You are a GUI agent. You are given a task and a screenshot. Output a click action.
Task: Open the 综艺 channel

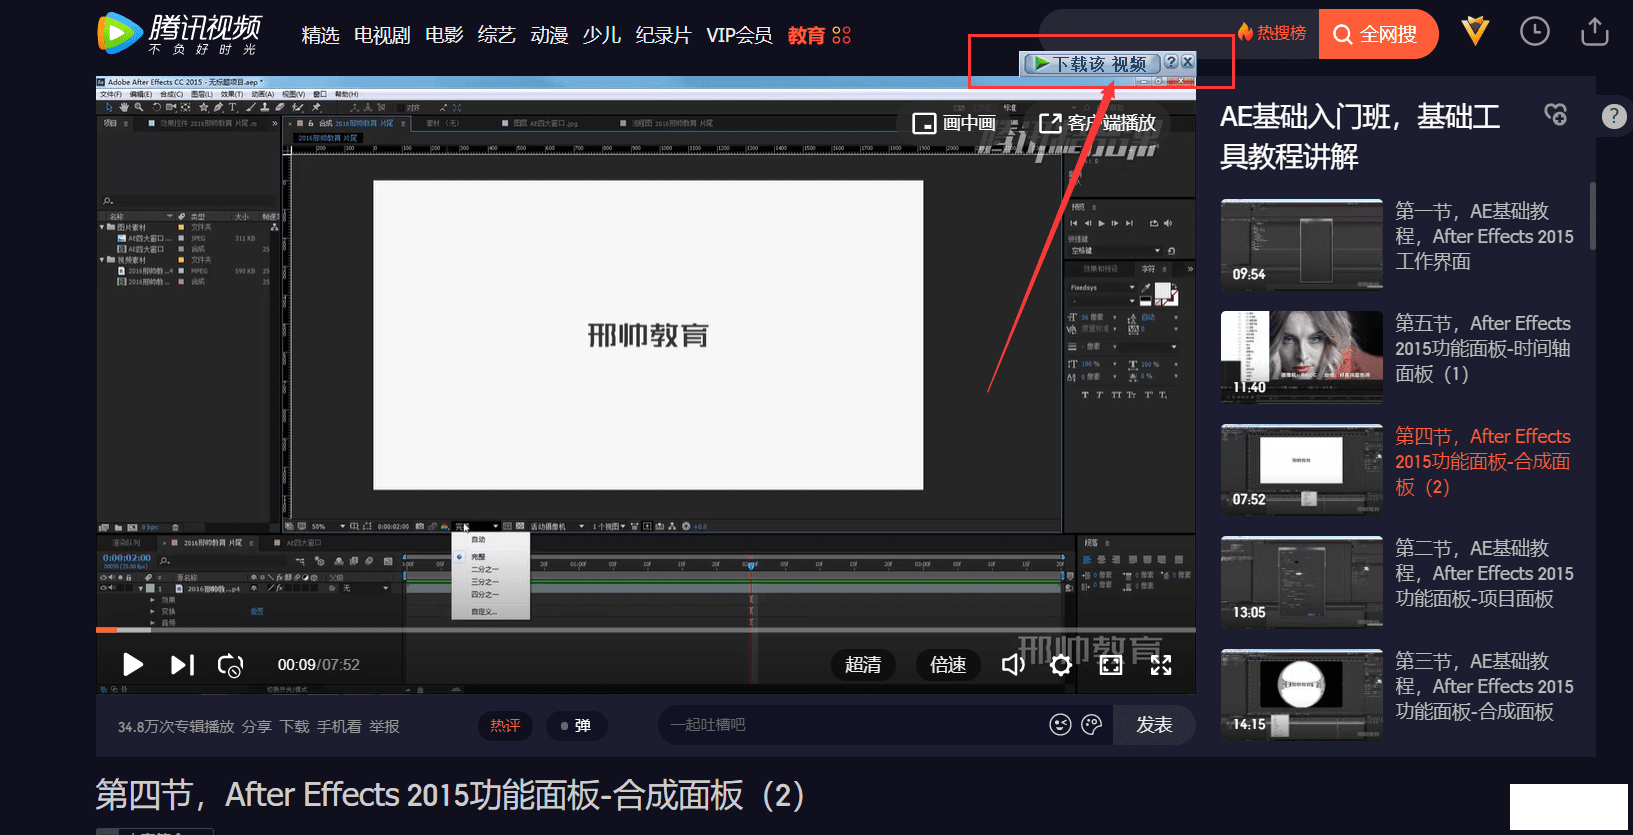tap(497, 35)
